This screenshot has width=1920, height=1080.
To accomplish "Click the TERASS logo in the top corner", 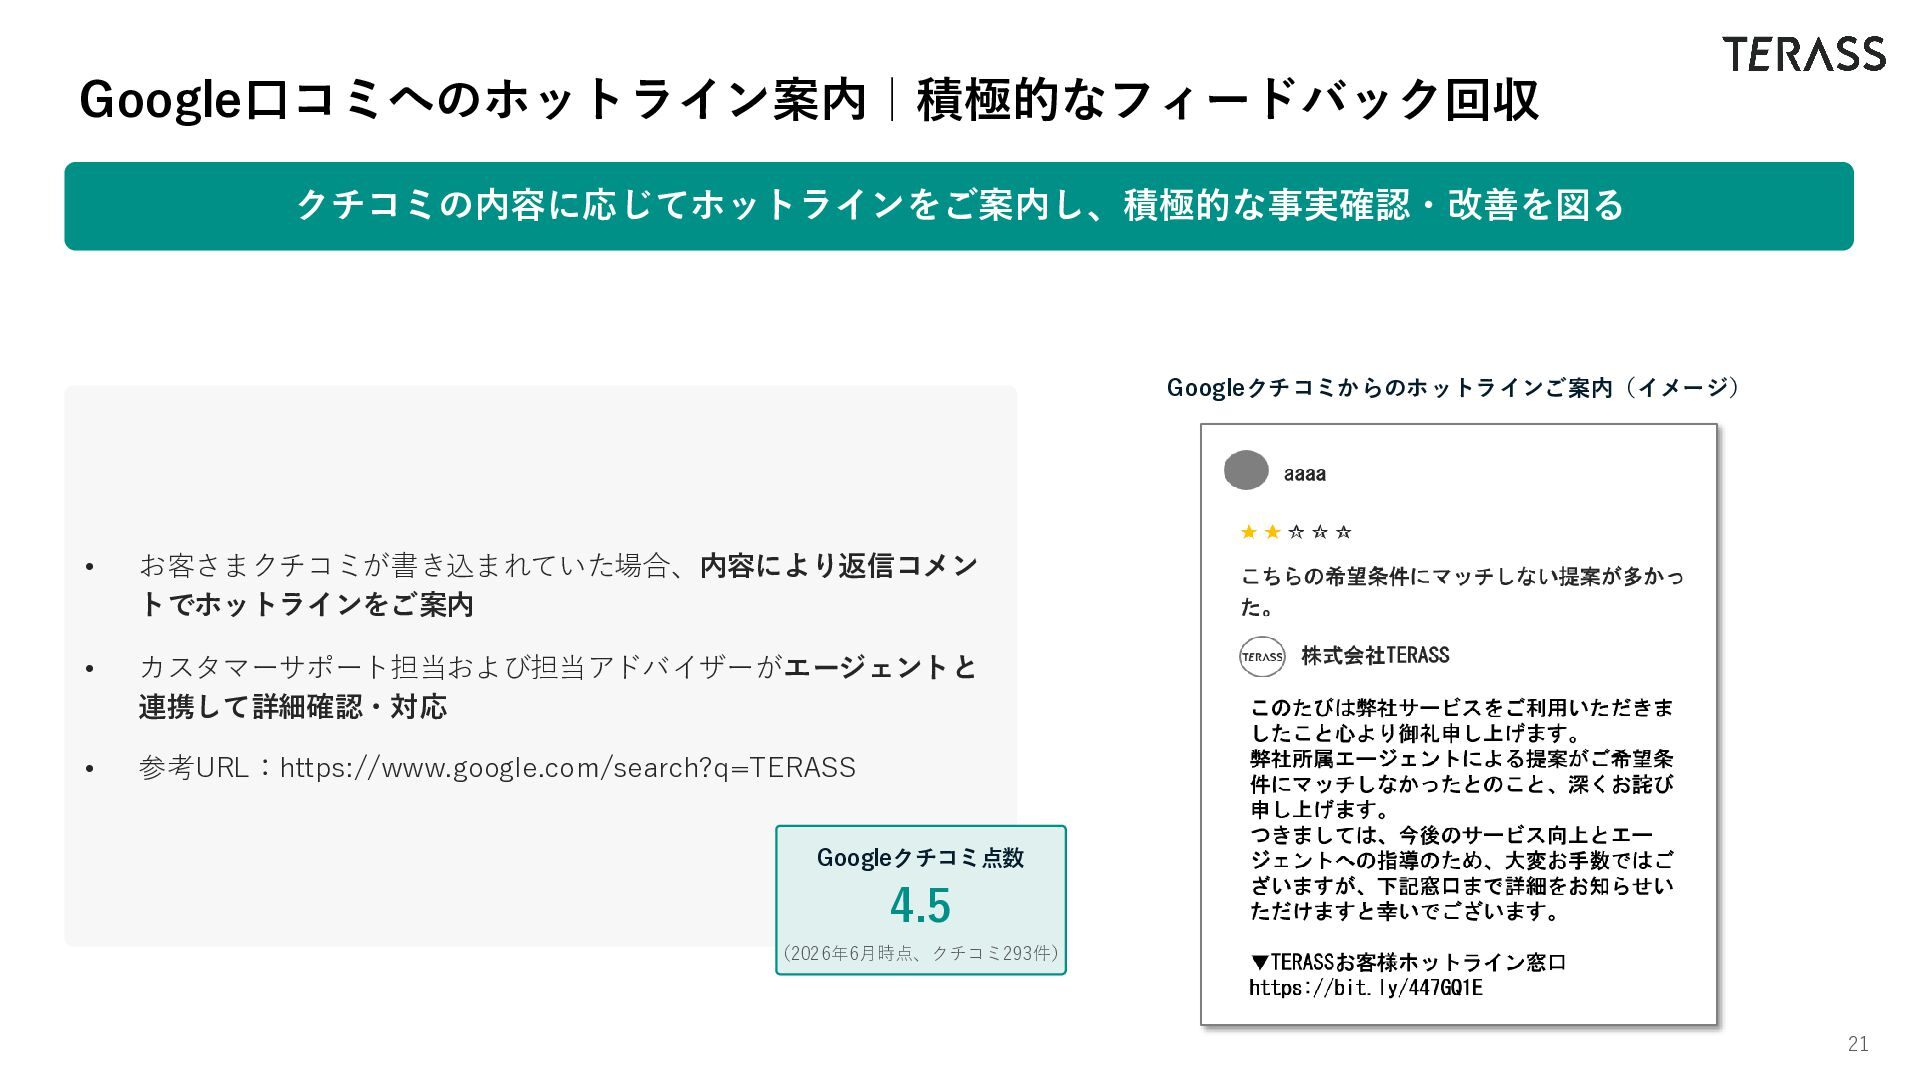I will (x=1803, y=54).
